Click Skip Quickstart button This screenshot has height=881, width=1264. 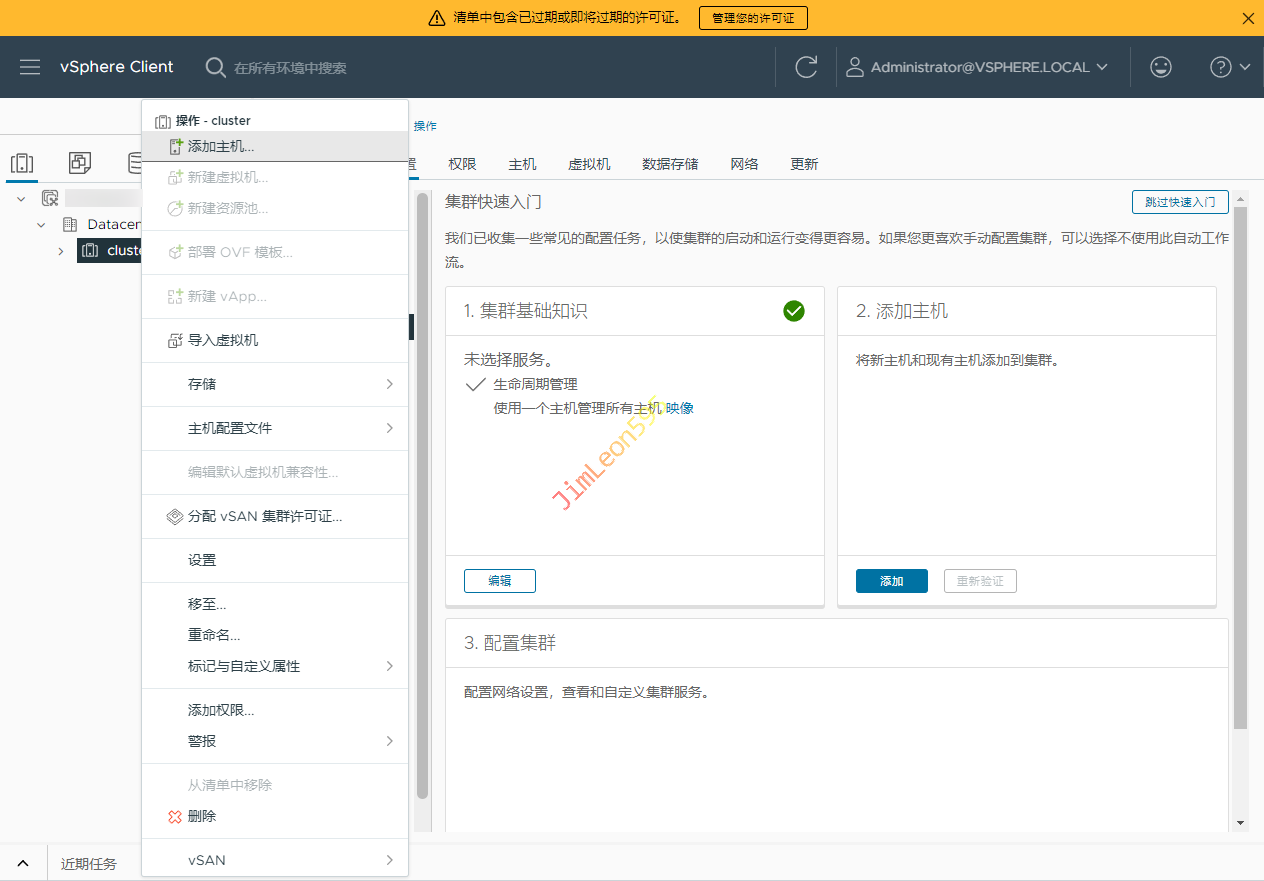(x=1180, y=202)
